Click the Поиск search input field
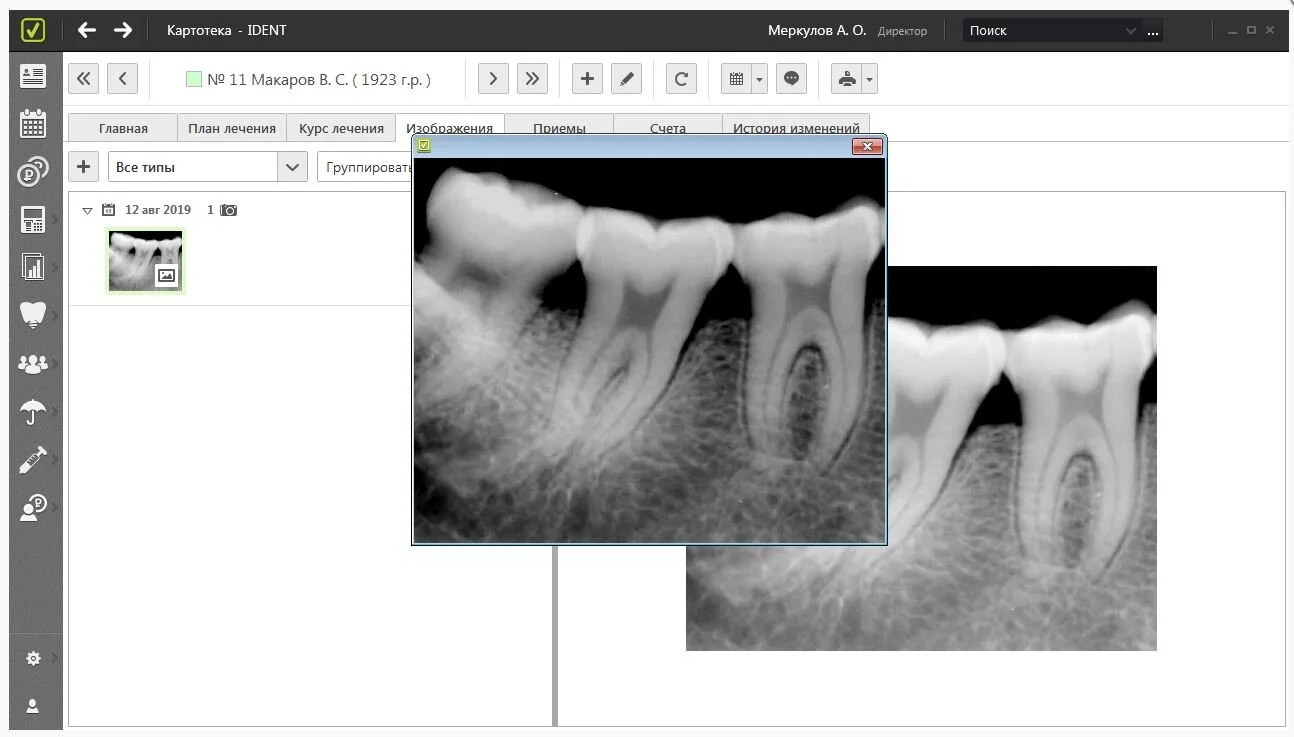 coord(1045,31)
